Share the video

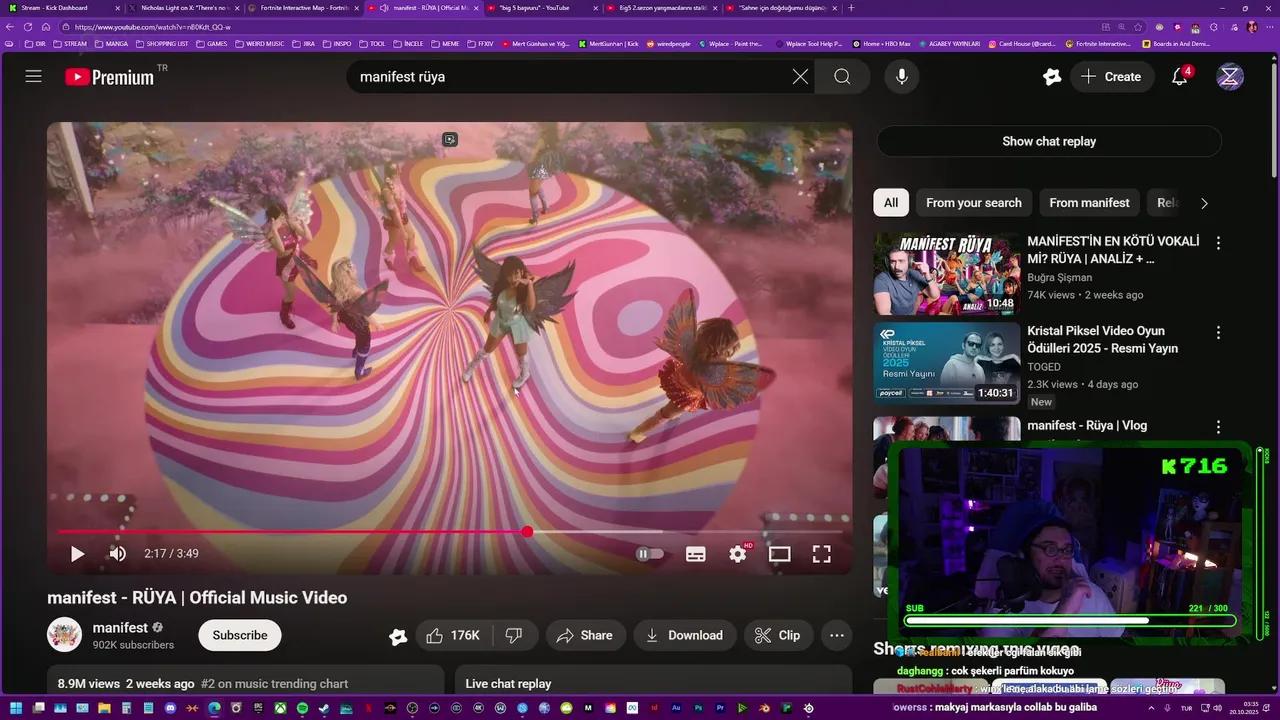tap(585, 635)
